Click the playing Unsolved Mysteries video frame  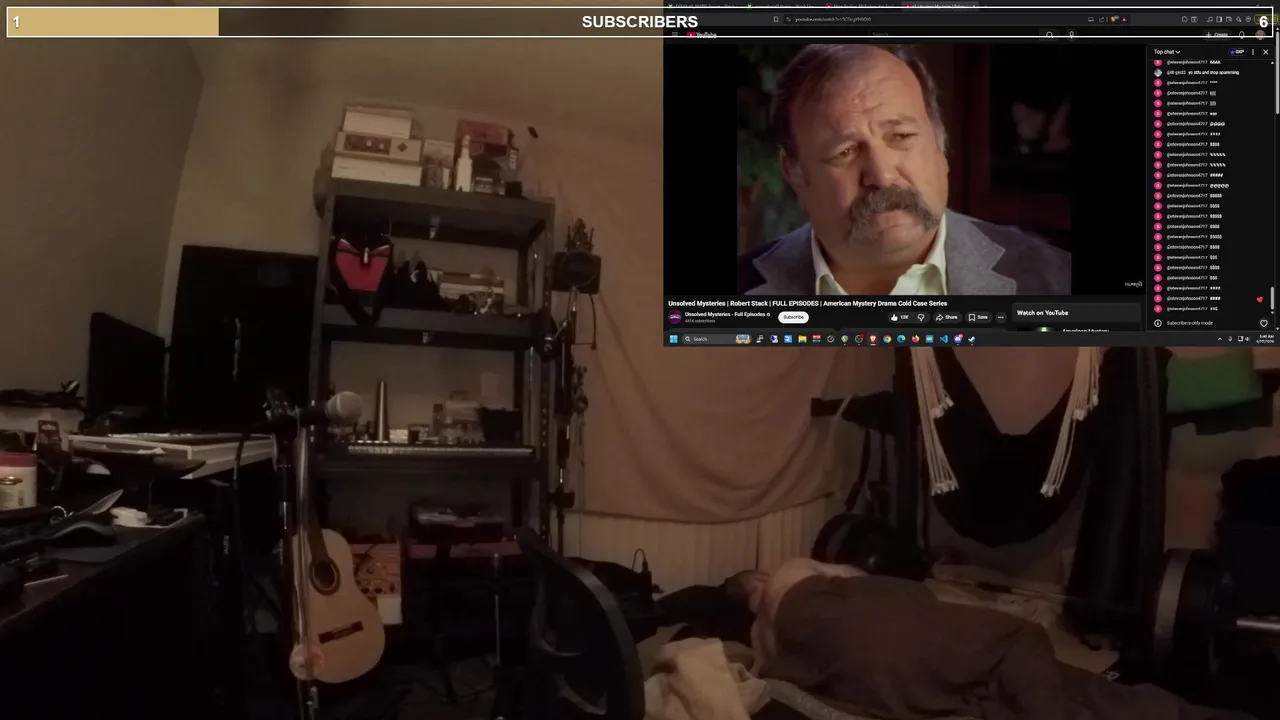click(905, 168)
